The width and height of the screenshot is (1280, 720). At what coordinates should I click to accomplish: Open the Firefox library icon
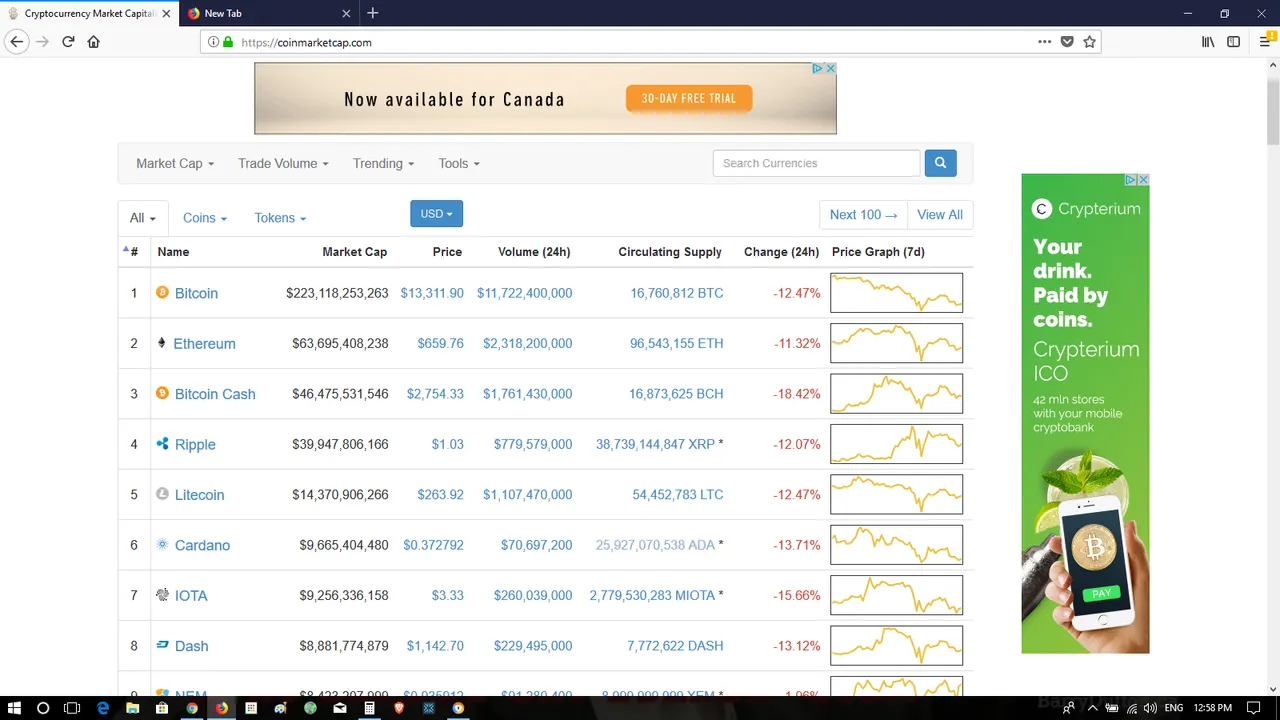[1208, 42]
